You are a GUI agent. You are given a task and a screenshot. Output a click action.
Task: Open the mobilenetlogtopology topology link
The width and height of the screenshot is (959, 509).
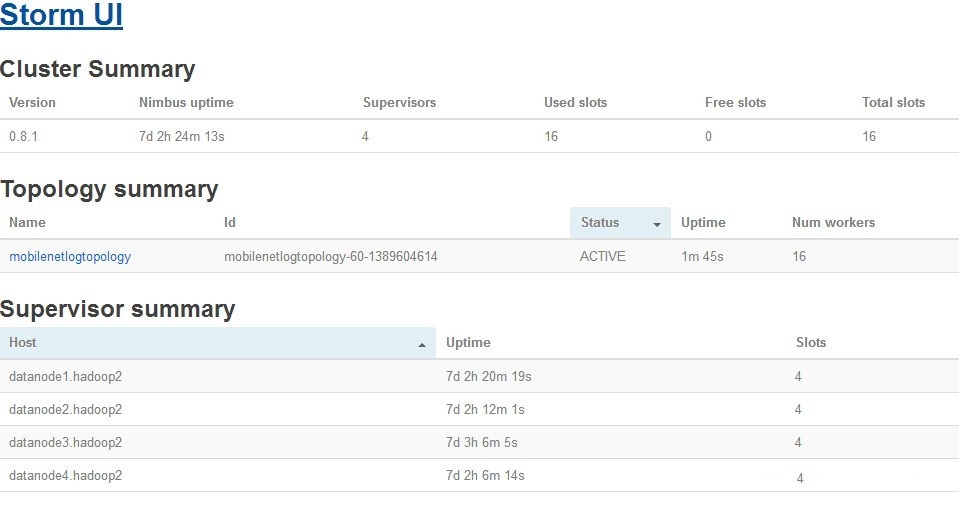[70, 256]
